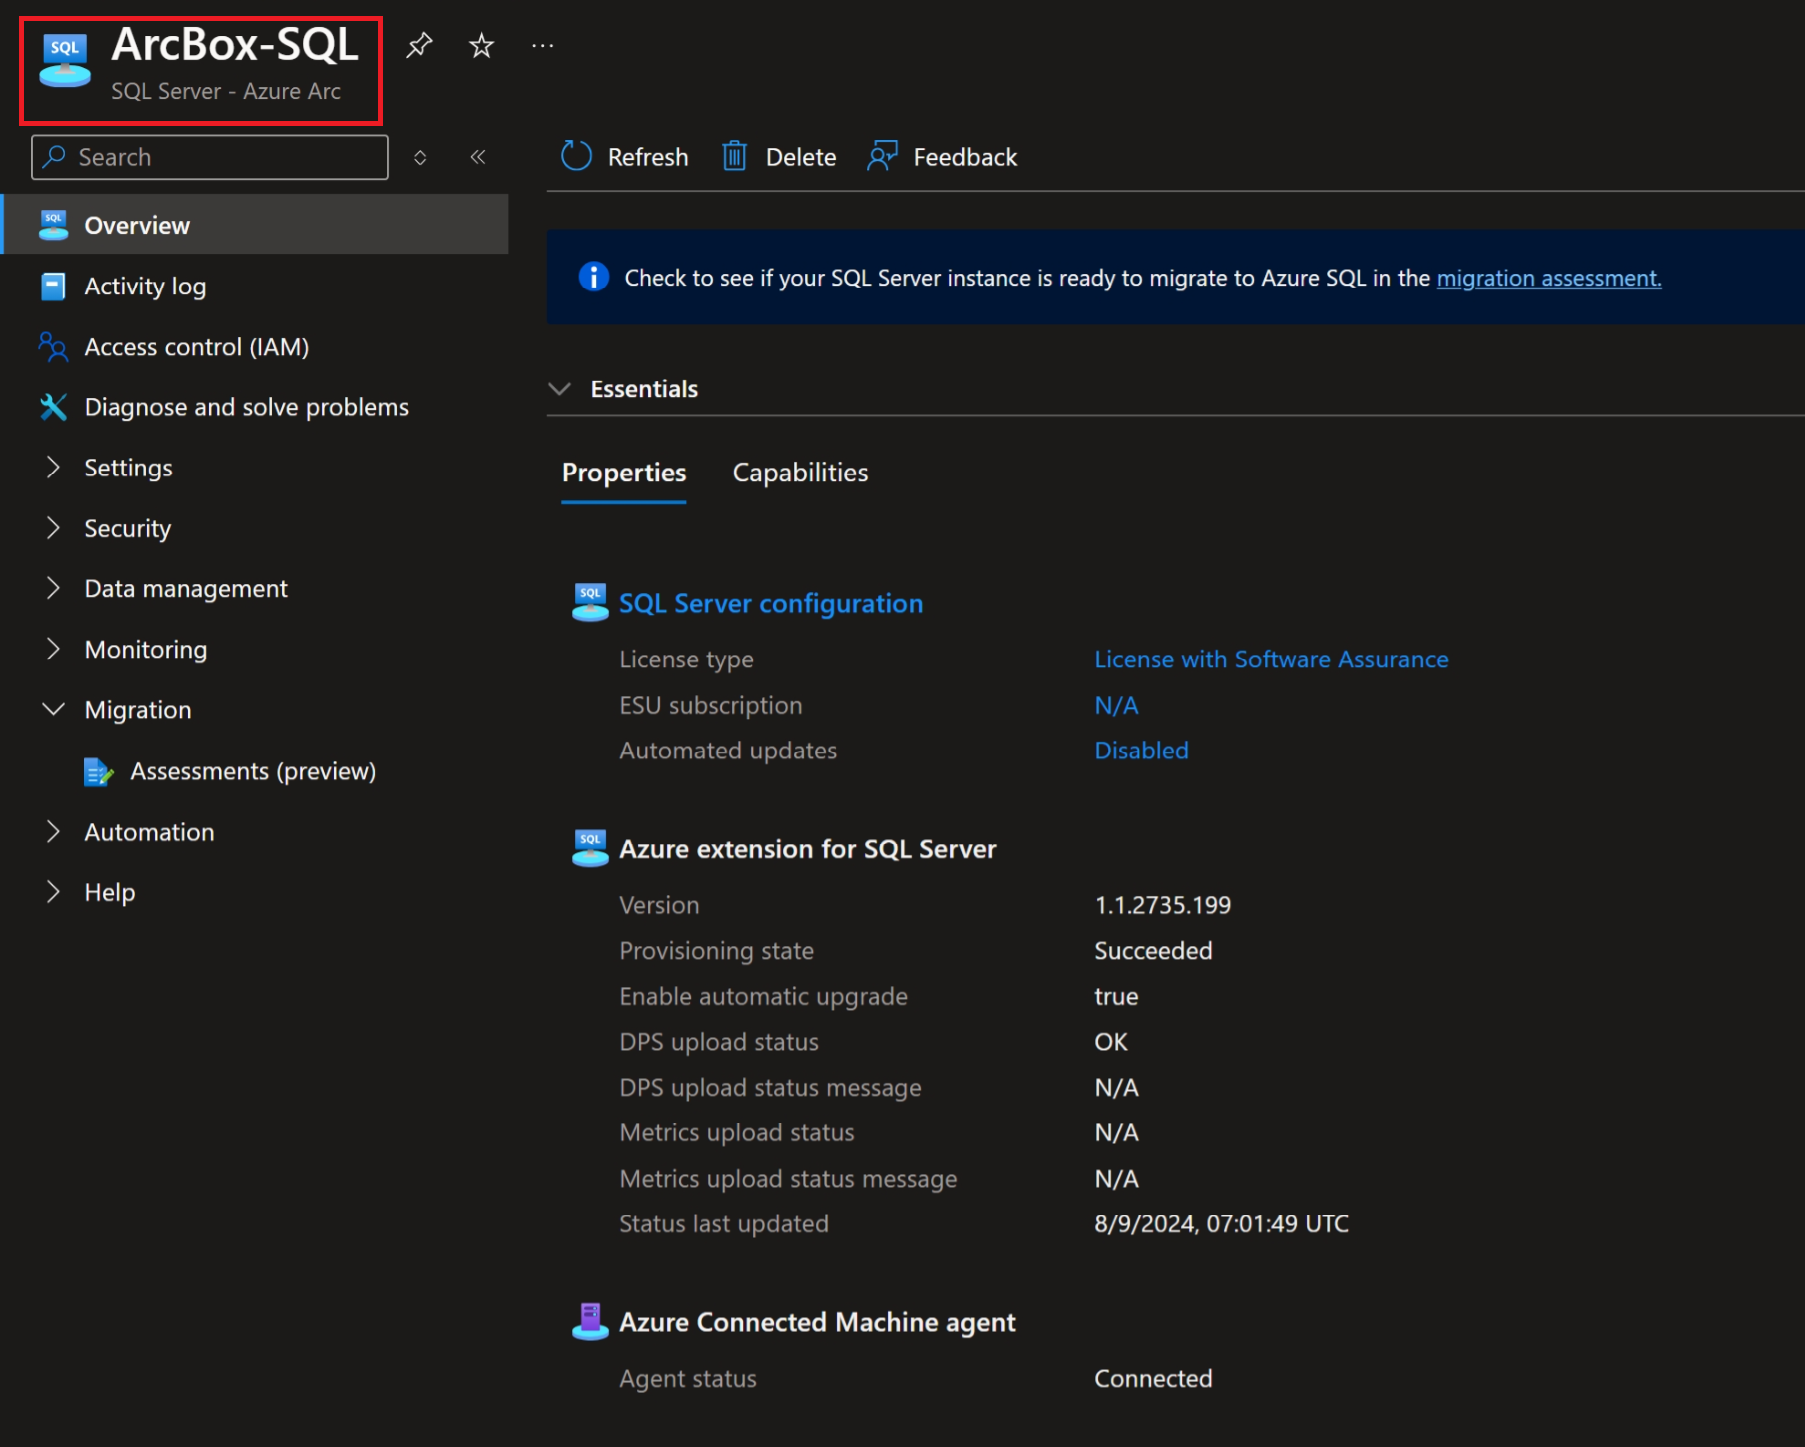Viewport: 1805px width, 1447px height.
Task: Click the Diagnose wrench icon
Action: 53,407
